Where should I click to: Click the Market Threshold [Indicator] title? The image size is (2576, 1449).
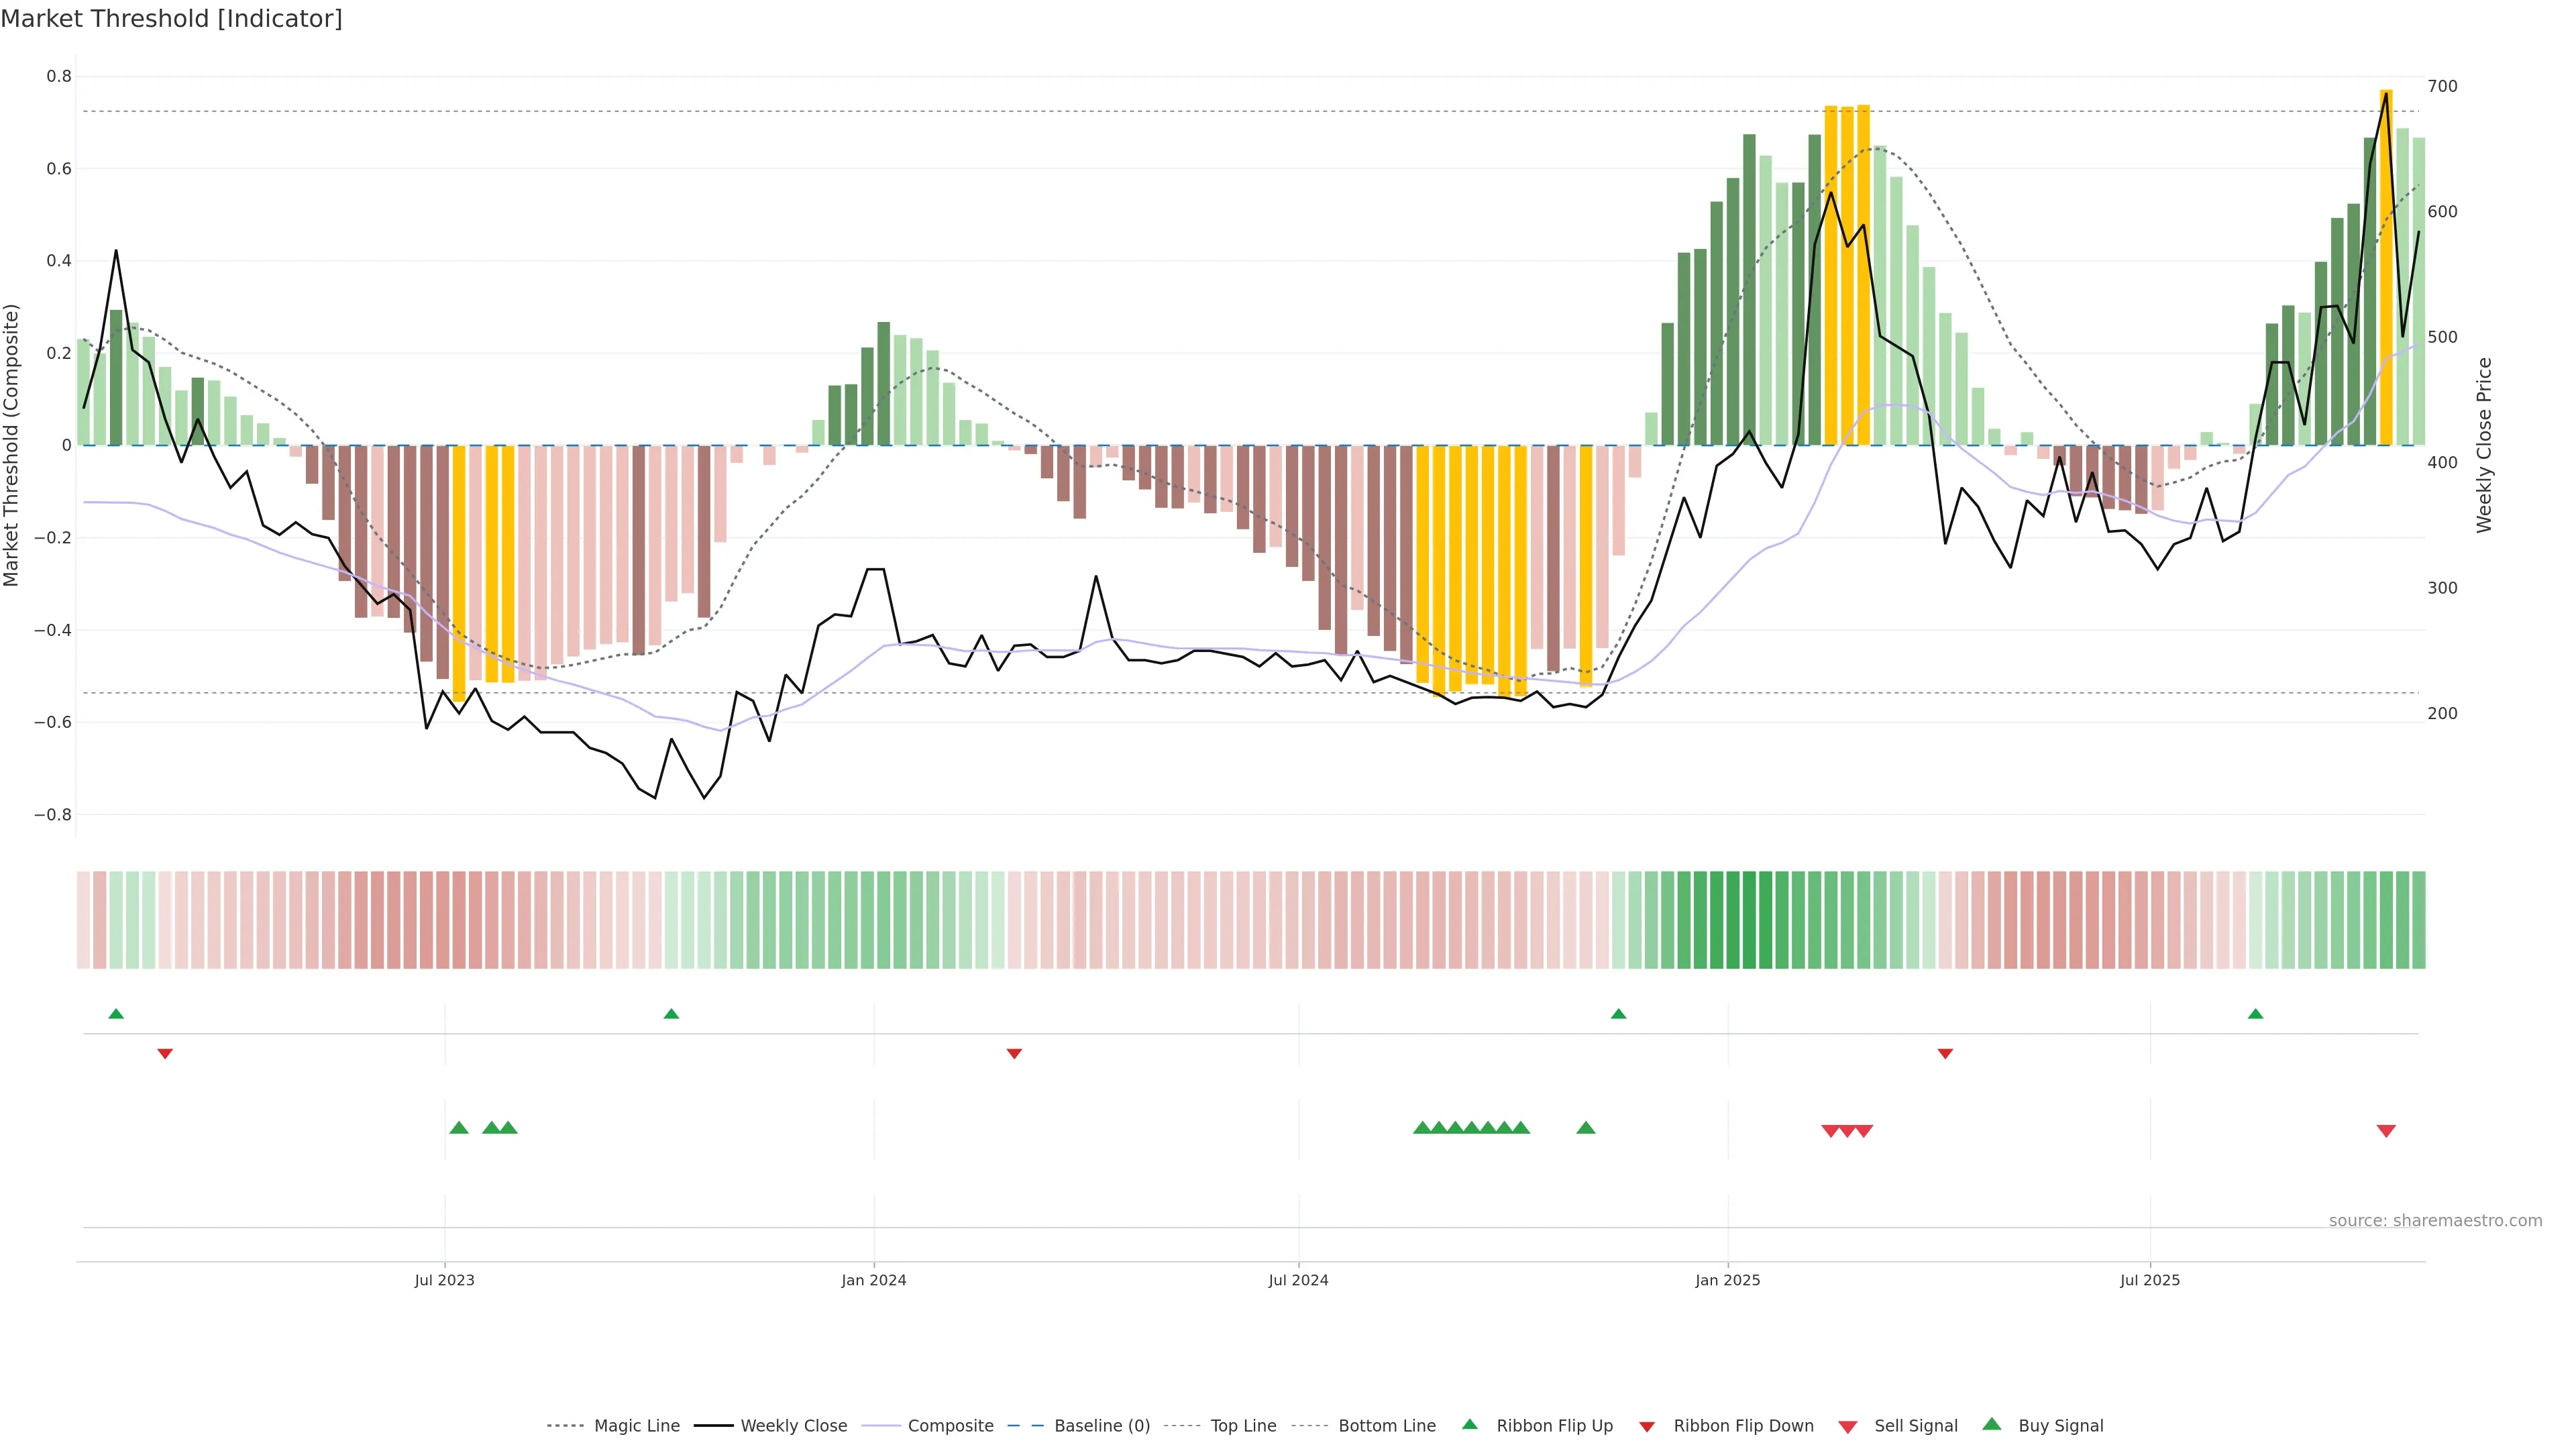171,19
